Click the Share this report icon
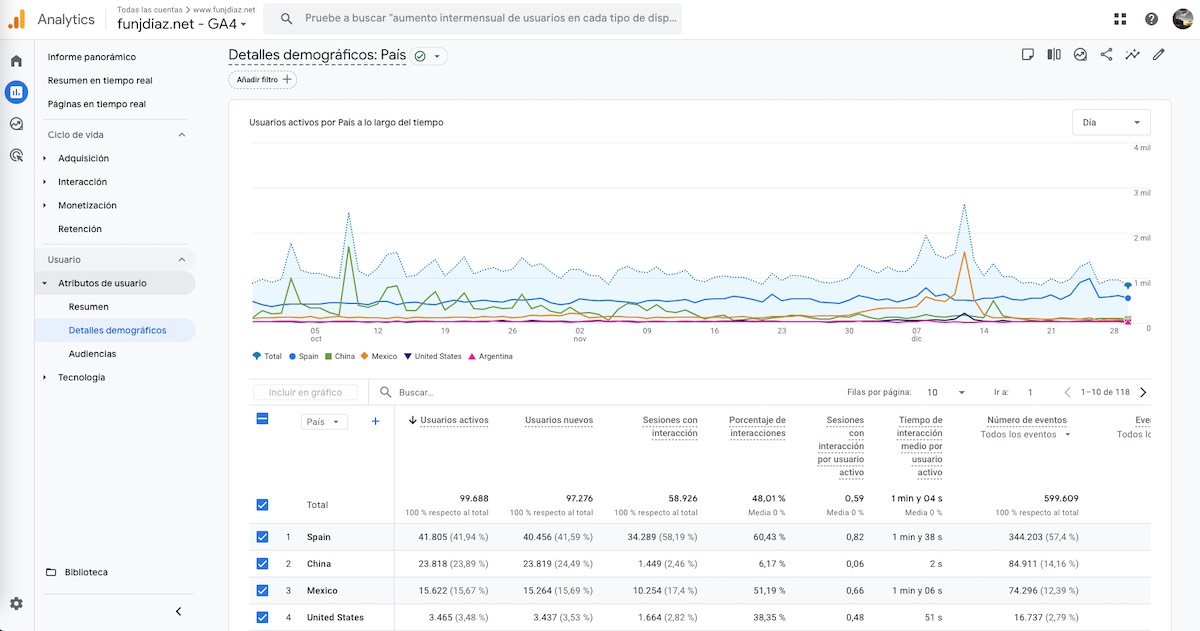The width and height of the screenshot is (1200, 631). click(1106, 55)
